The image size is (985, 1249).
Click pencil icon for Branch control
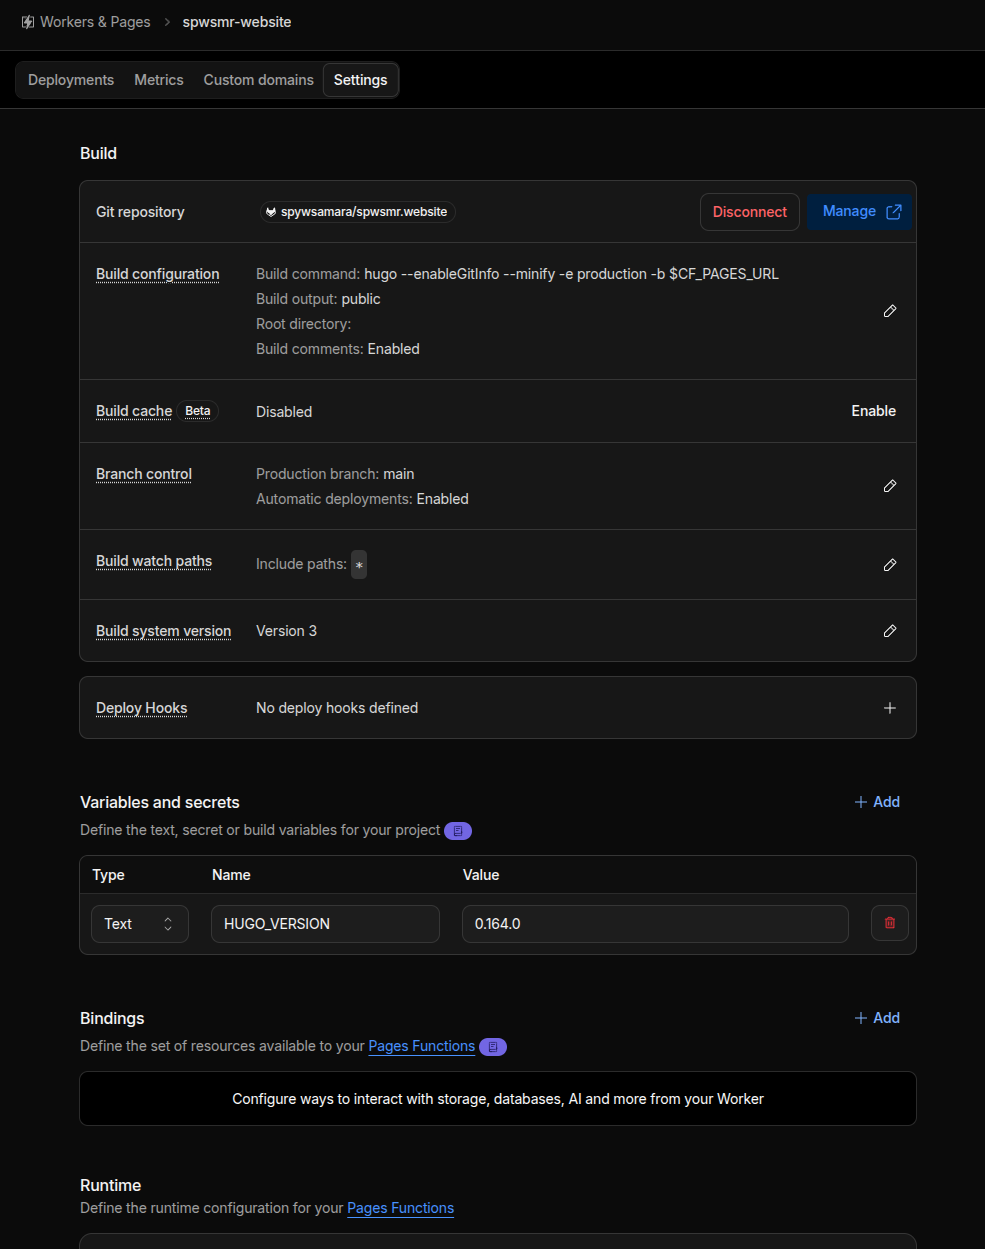(890, 486)
